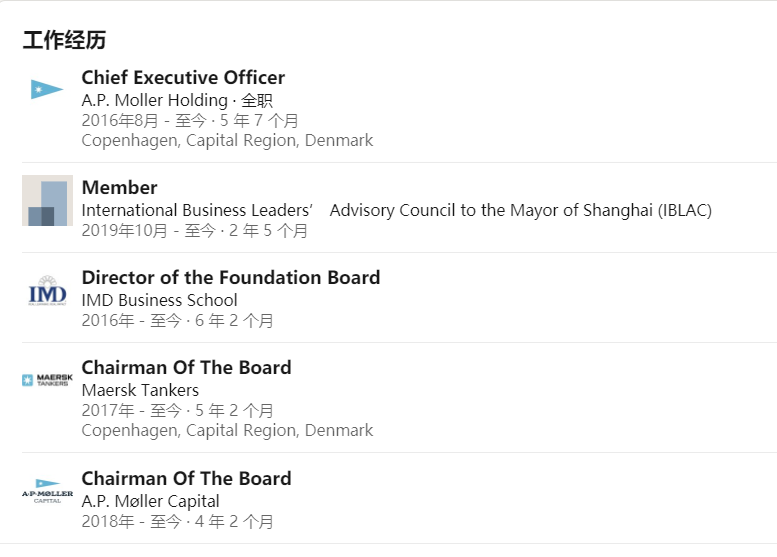Open Chairman Of The Board at A.P. Møller Capital
777x557 pixels.
click(186, 479)
